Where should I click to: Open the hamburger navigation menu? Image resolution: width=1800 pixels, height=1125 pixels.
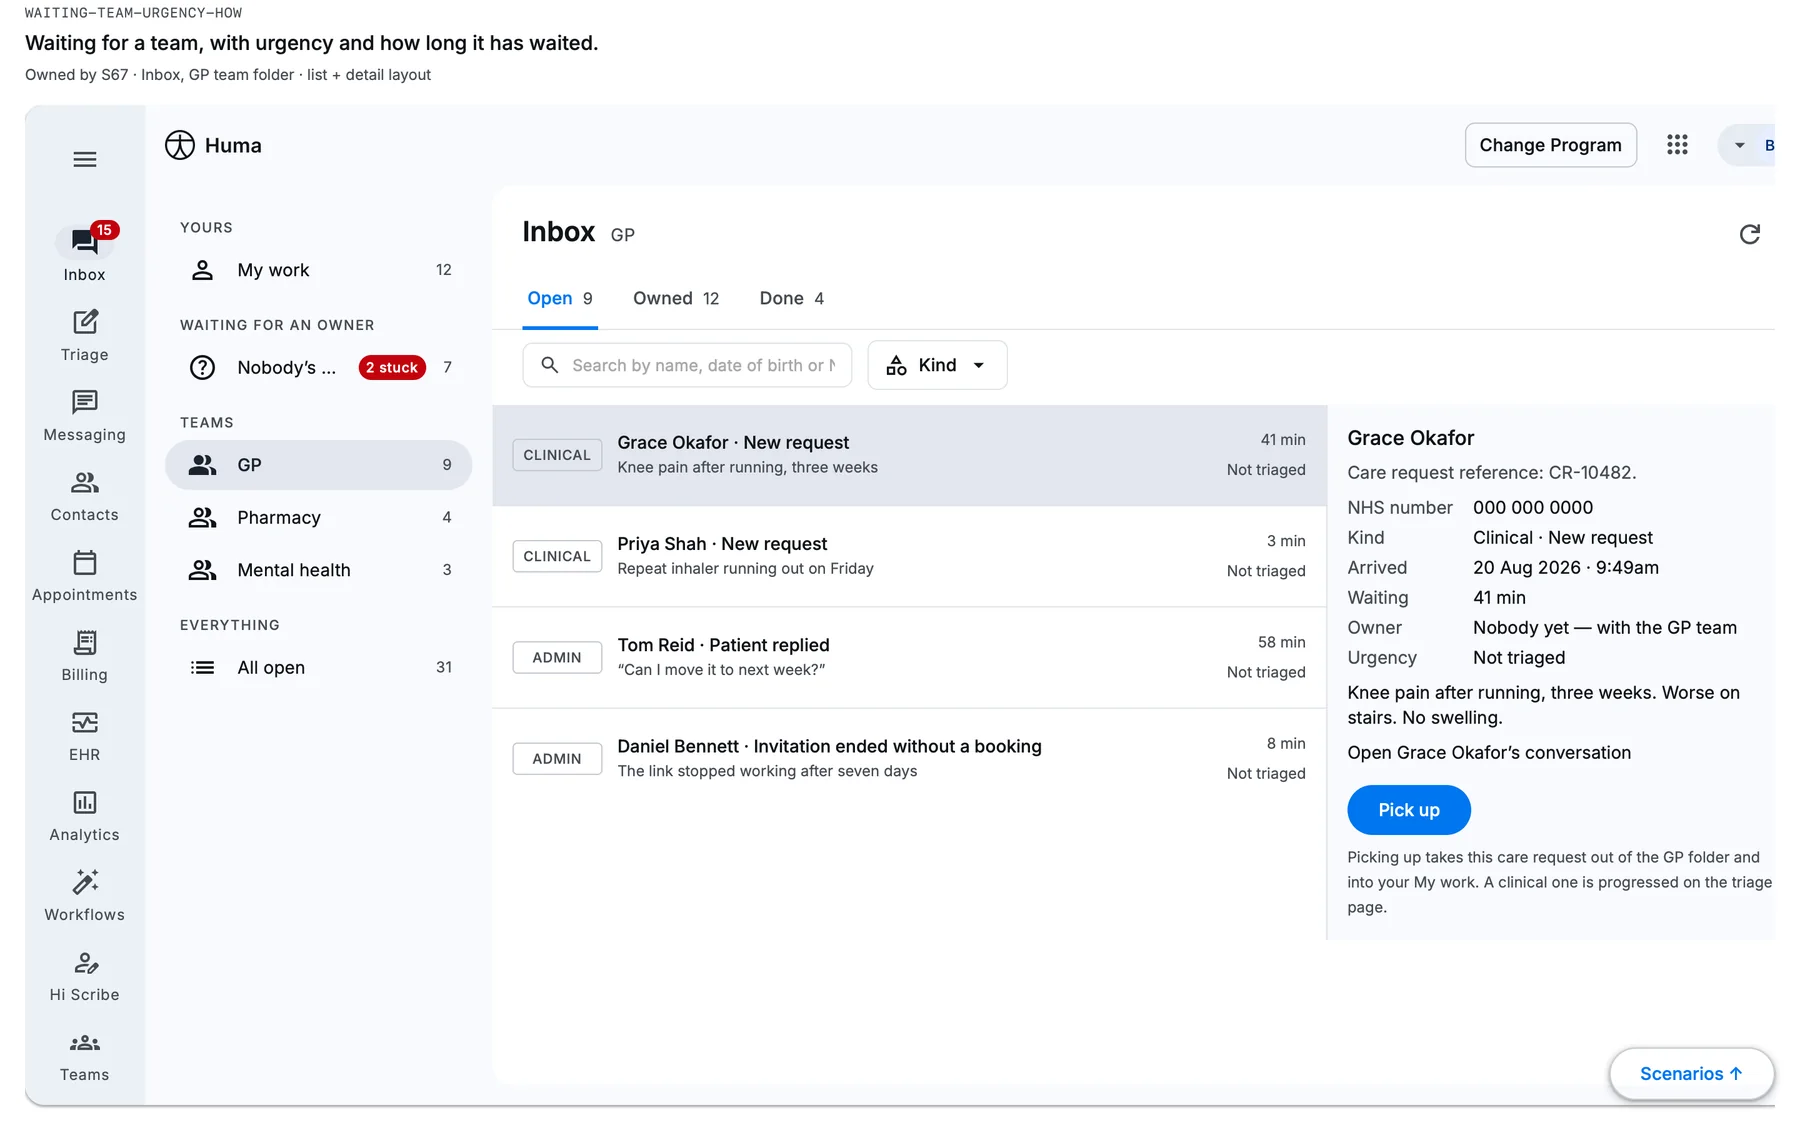click(85, 159)
